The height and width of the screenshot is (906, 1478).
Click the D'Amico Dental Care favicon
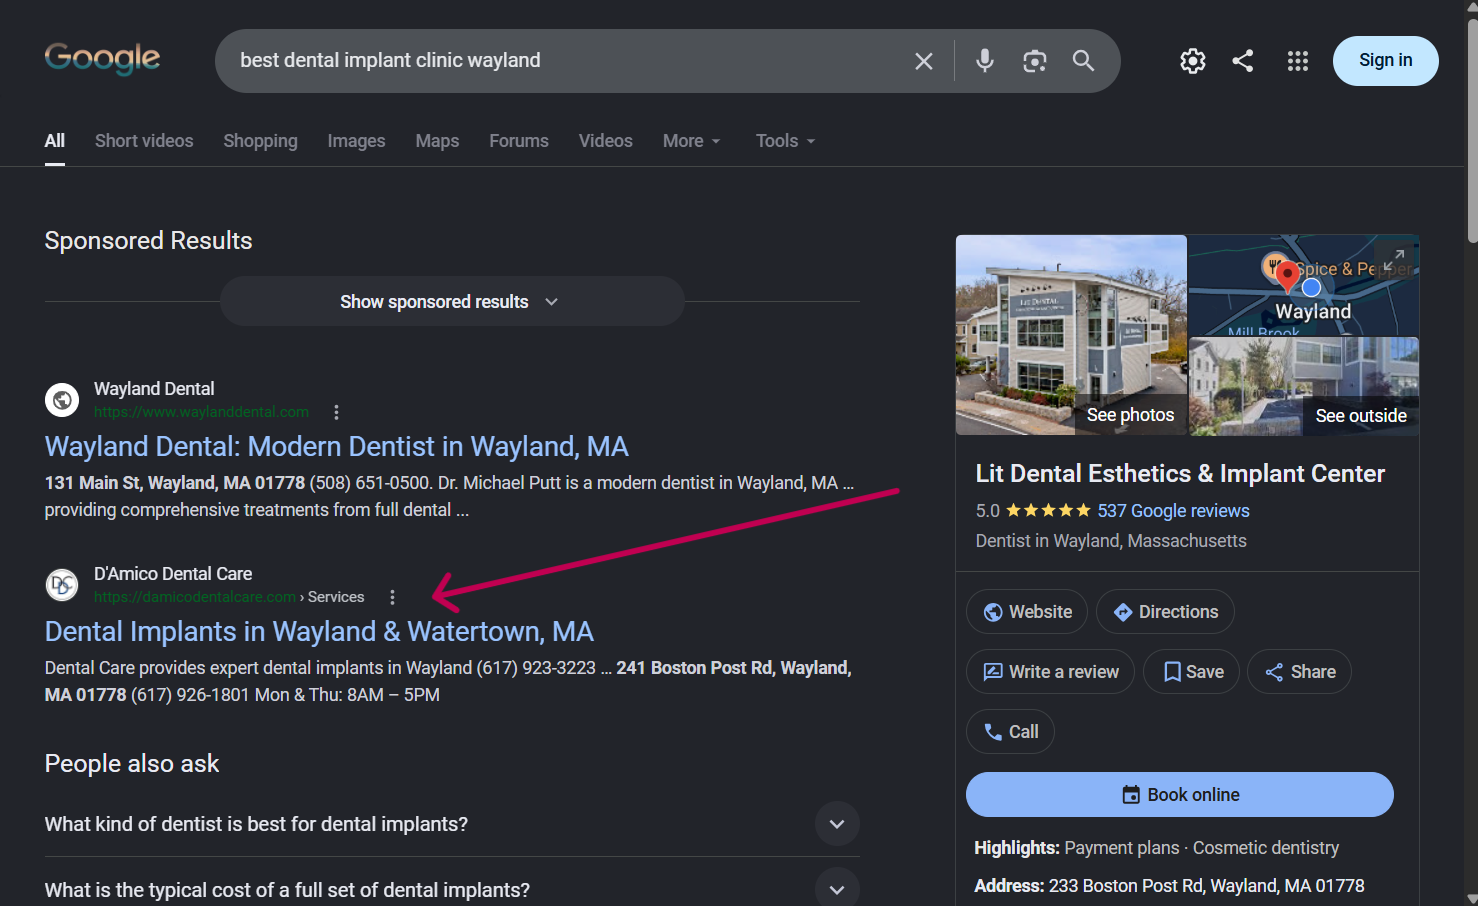(62, 585)
